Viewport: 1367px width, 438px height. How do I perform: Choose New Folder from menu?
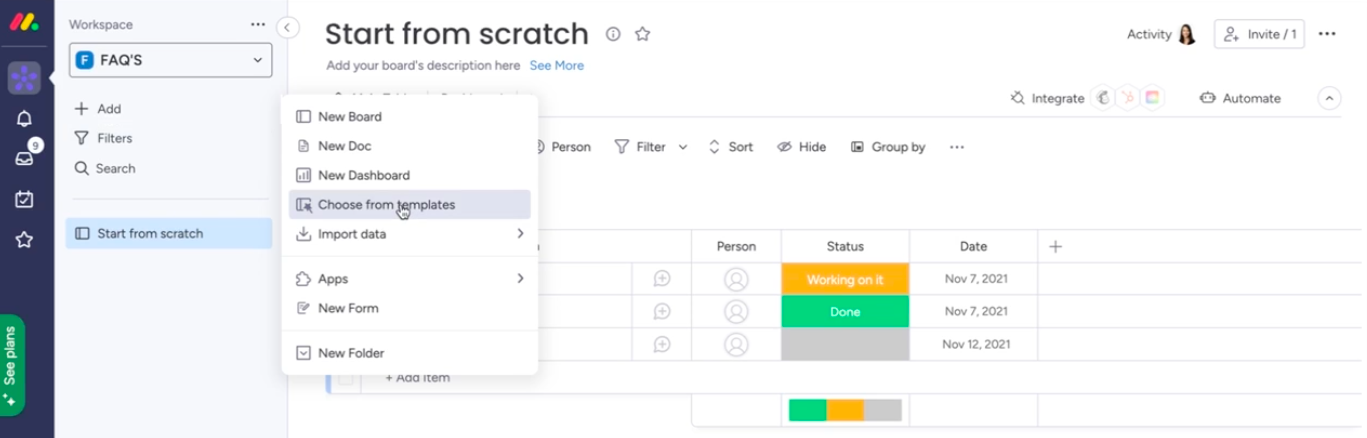409,353
